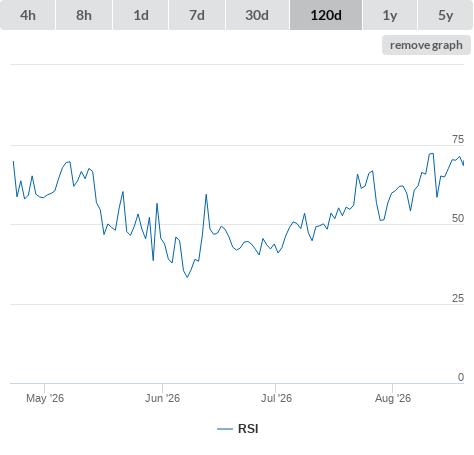Click the blue RSI legend line marker
474x455 pixels.
(x=225, y=429)
